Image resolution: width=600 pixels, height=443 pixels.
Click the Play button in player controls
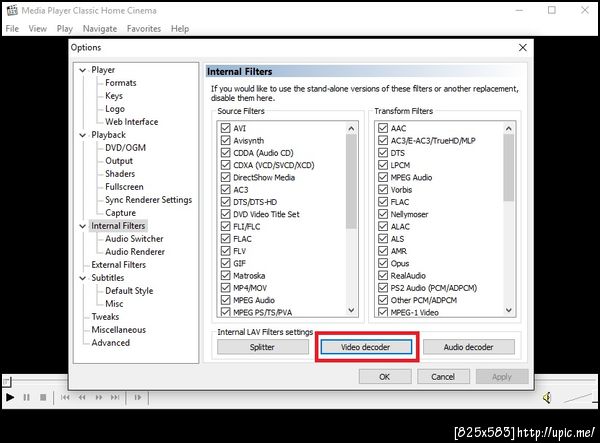[10, 397]
